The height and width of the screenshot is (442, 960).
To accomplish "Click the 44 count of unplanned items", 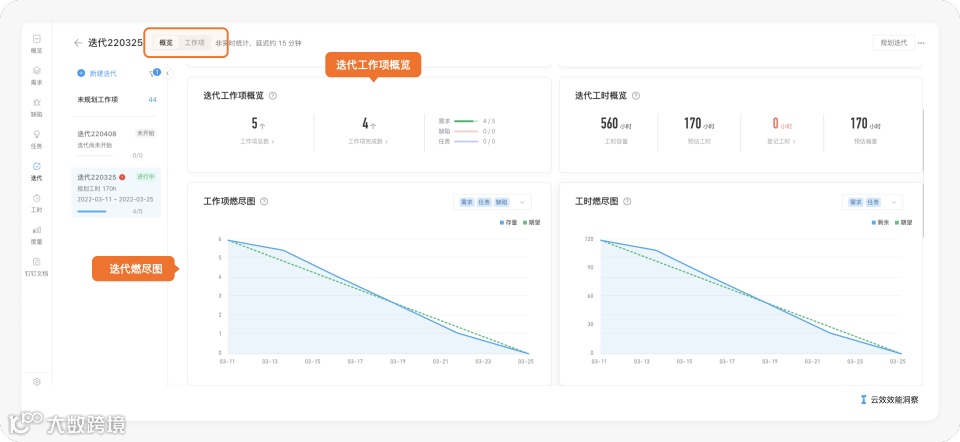I will click(x=152, y=99).
